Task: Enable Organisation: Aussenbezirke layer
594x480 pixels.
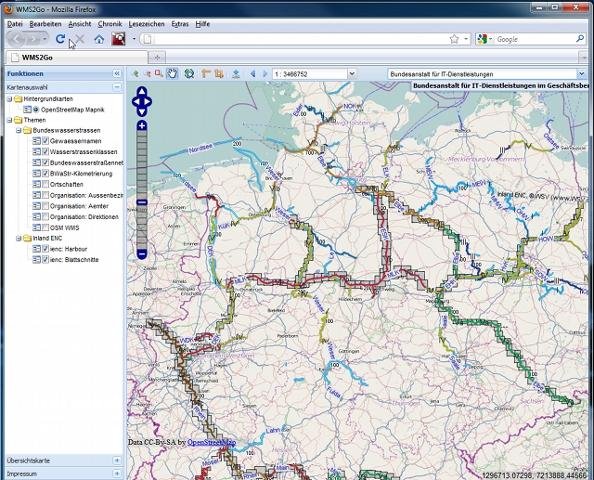Action: (x=45, y=195)
